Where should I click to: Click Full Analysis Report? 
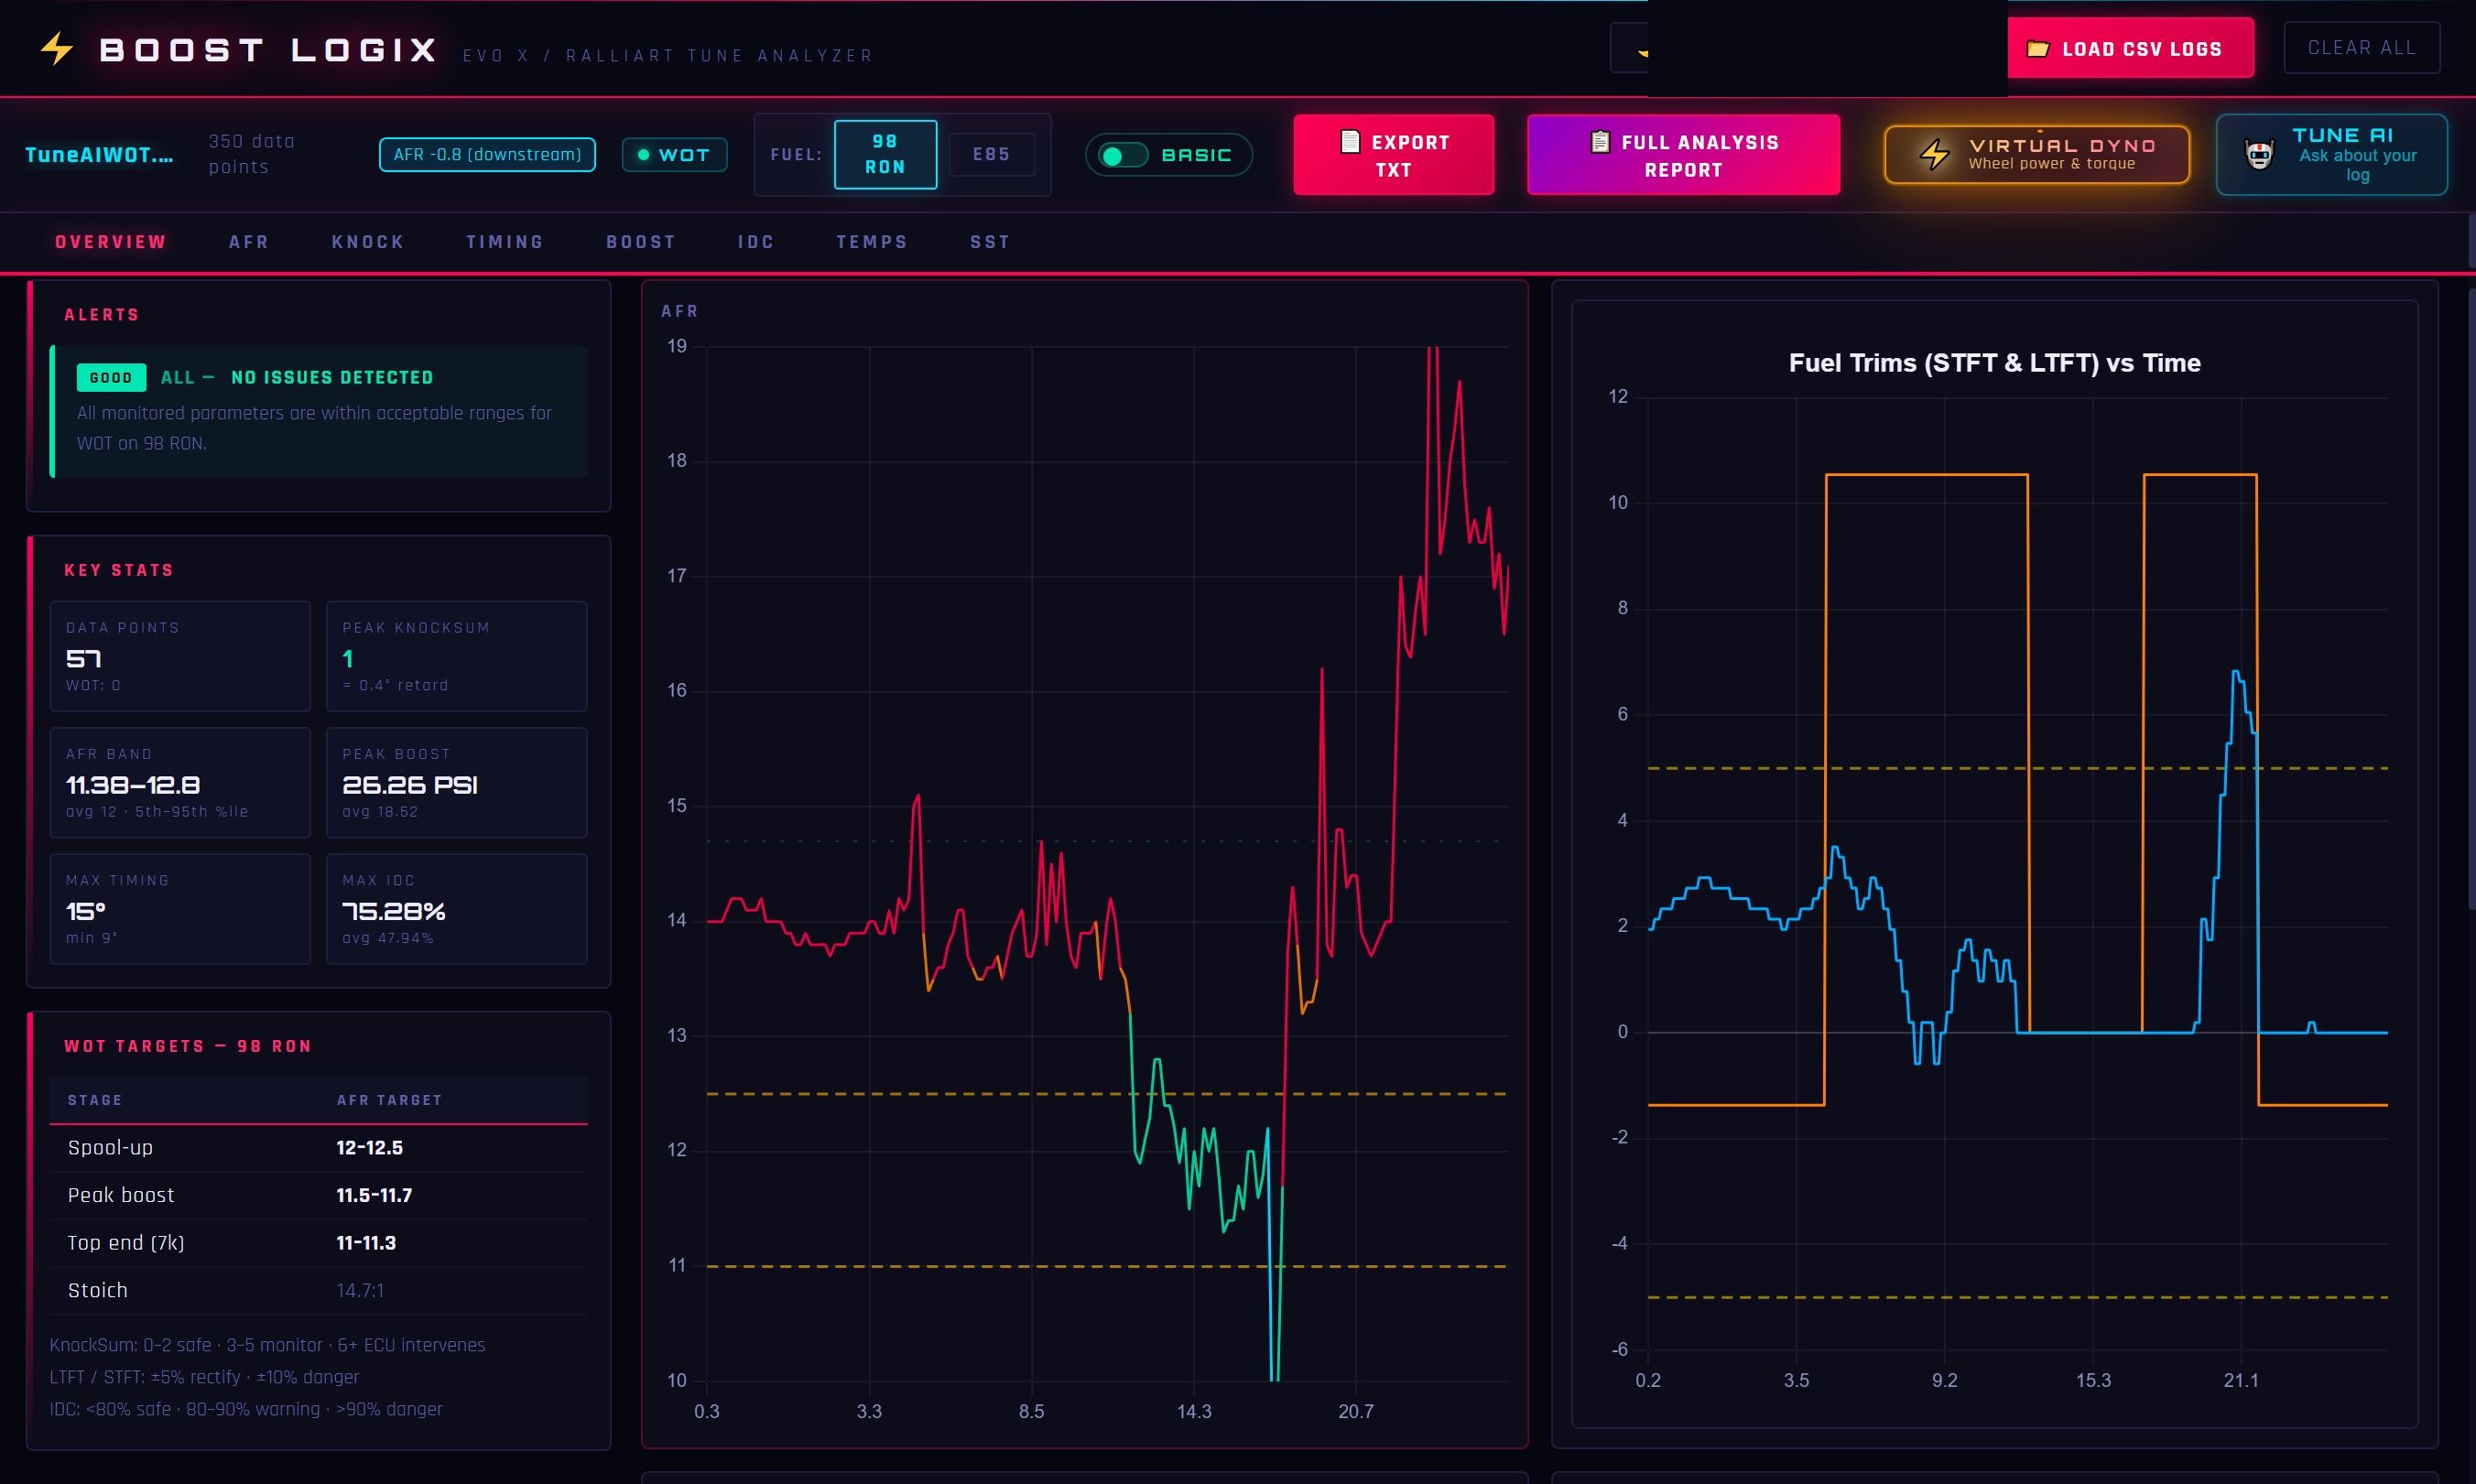click(x=1683, y=155)
